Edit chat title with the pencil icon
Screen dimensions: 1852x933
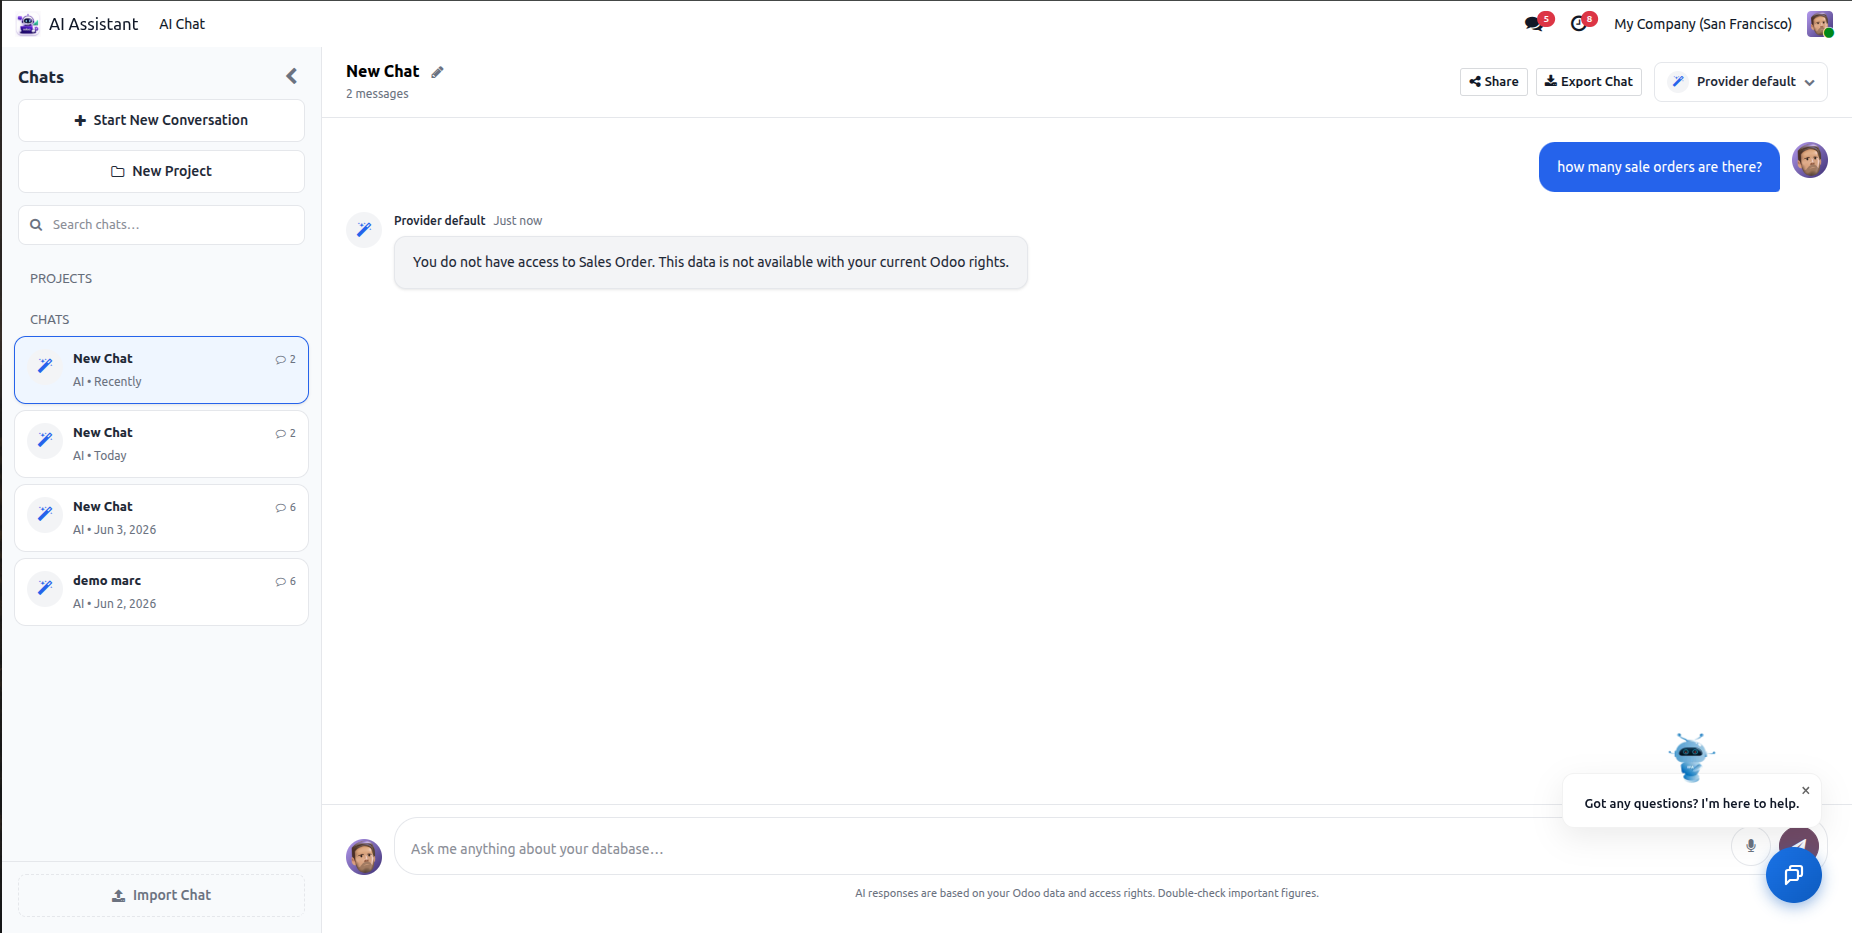pyautogui.click(x=437, y=72)
